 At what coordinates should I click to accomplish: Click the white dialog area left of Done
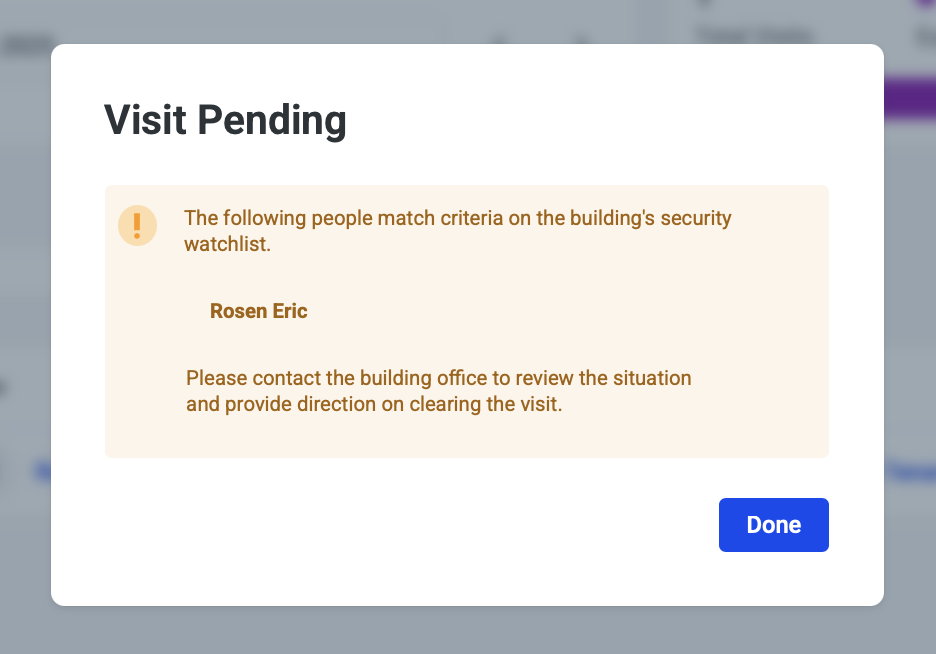pyautogui.click(x=400, y=525)
